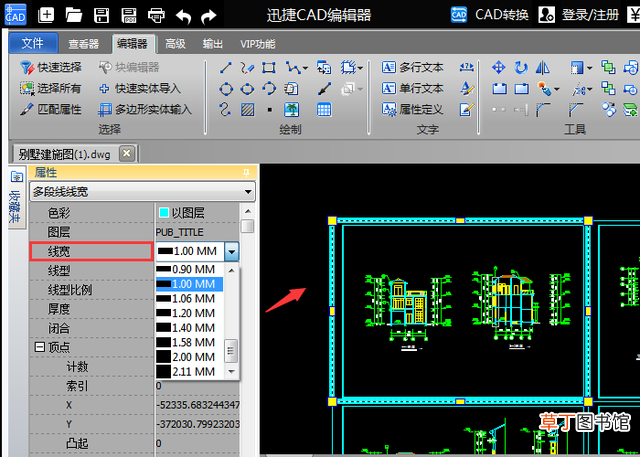The width and height of the screenshot is (640, 457).
Task: Click the Chamfer corner tool icon
Action: point(576,109)
